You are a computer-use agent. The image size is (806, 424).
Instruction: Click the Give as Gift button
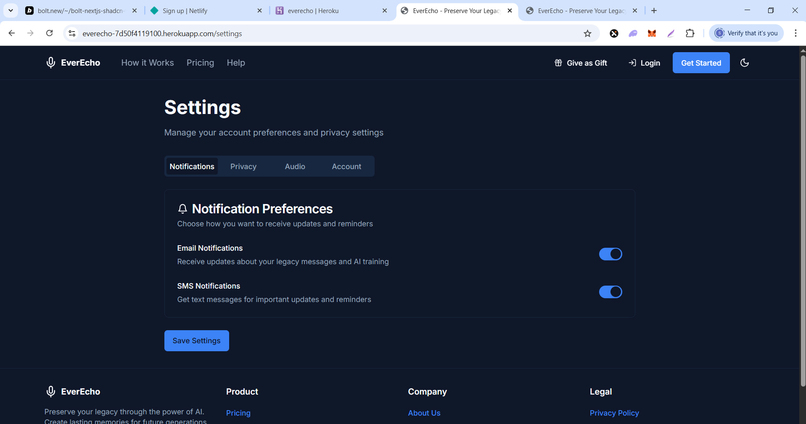coord(581,63)
